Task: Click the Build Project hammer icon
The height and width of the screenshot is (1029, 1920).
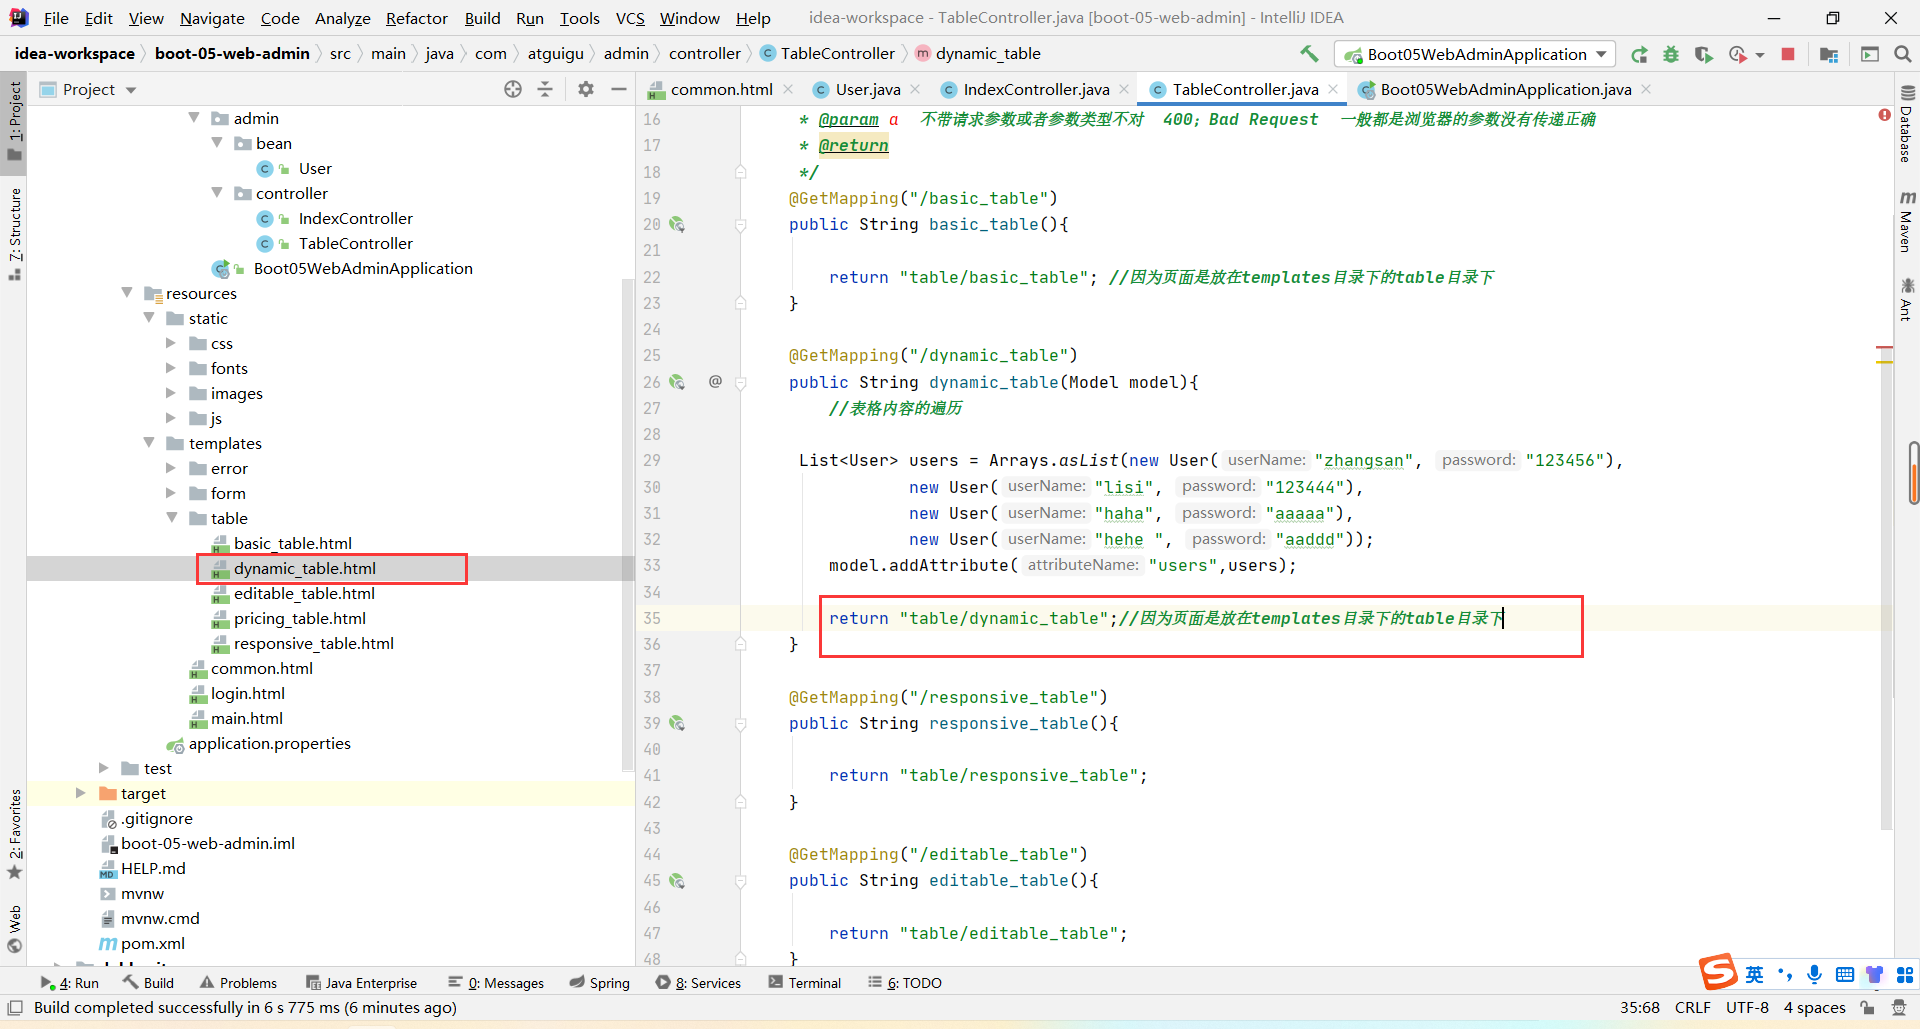Action: click(1308, 54)
